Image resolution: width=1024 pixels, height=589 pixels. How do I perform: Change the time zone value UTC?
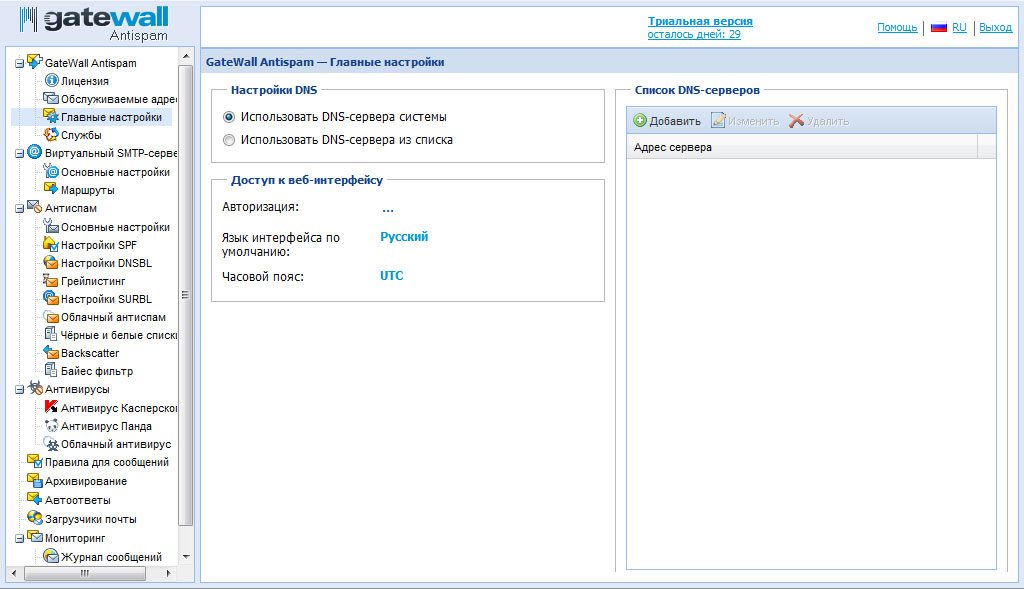pyautogui.click(x=392, y=276)
